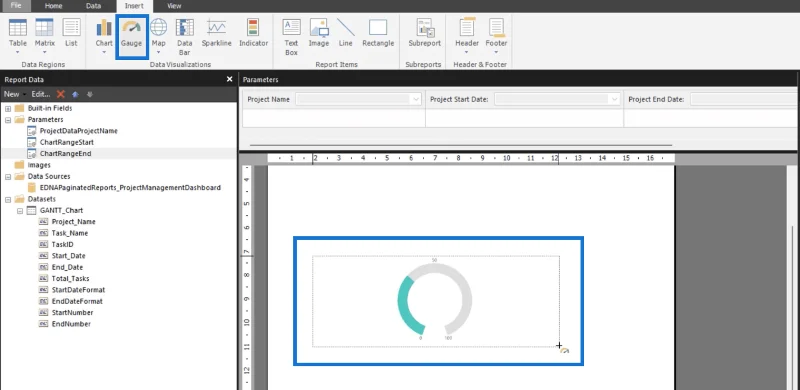The height and width of the screenshot is (390, 800).
Task: Select the TaskID field
Action: [62, 245]
